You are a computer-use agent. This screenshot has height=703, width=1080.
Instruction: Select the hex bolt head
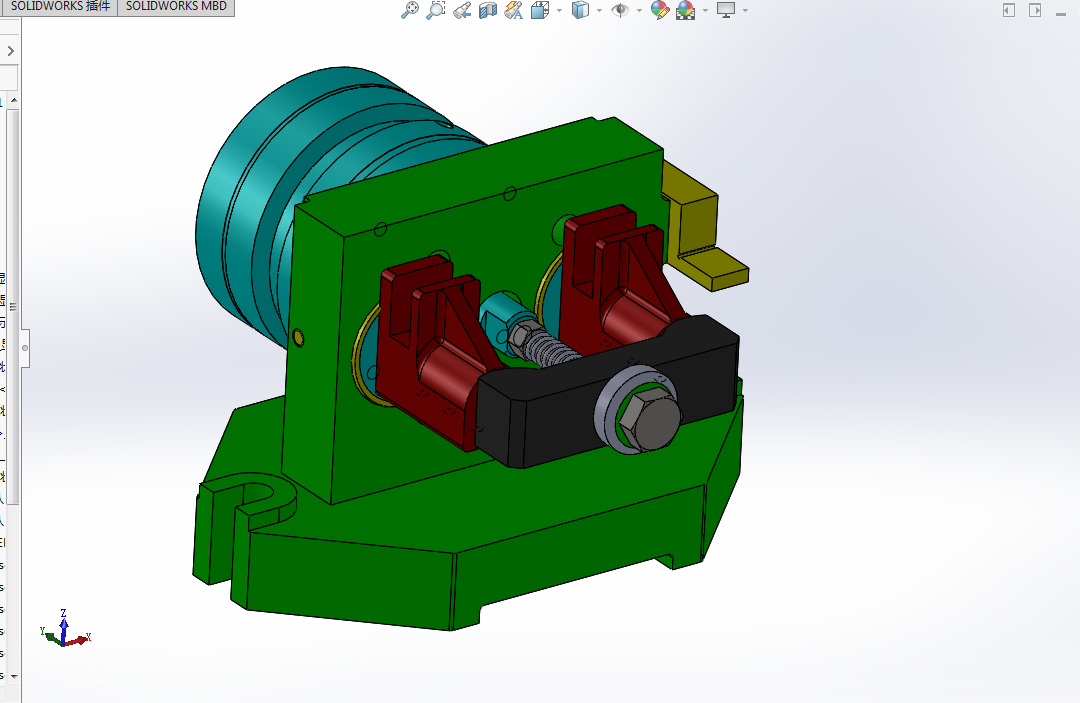[x=650, y=421]
